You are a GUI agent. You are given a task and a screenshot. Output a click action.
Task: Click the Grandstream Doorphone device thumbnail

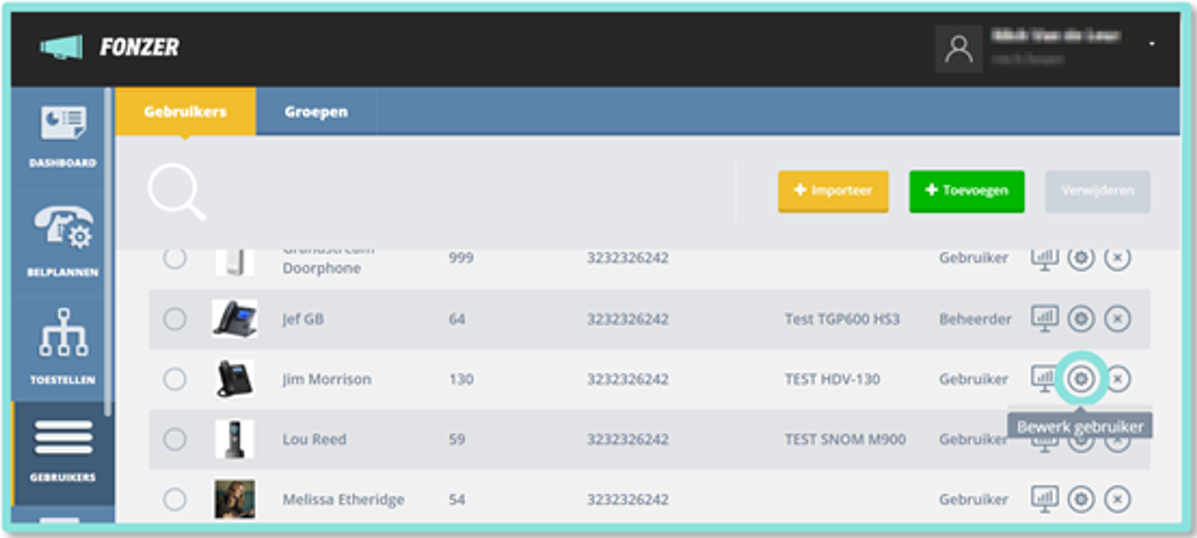point(234,261)
